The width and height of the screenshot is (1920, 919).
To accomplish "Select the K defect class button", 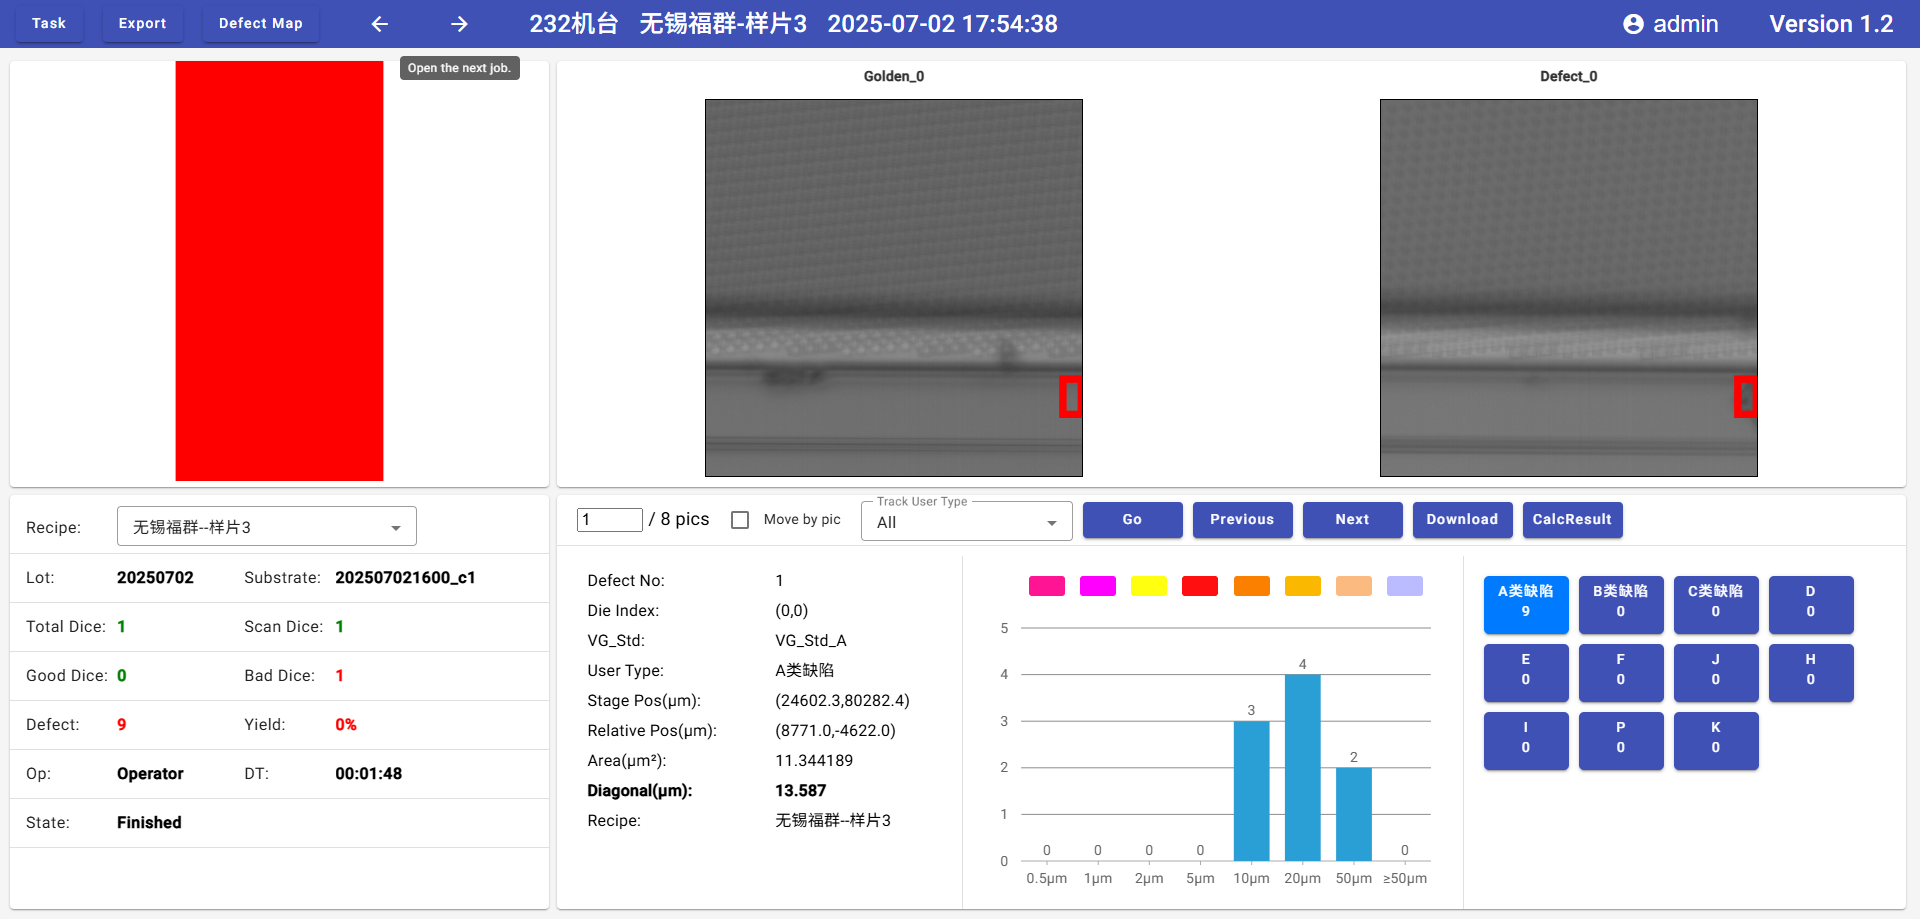I will point(1716,740).
